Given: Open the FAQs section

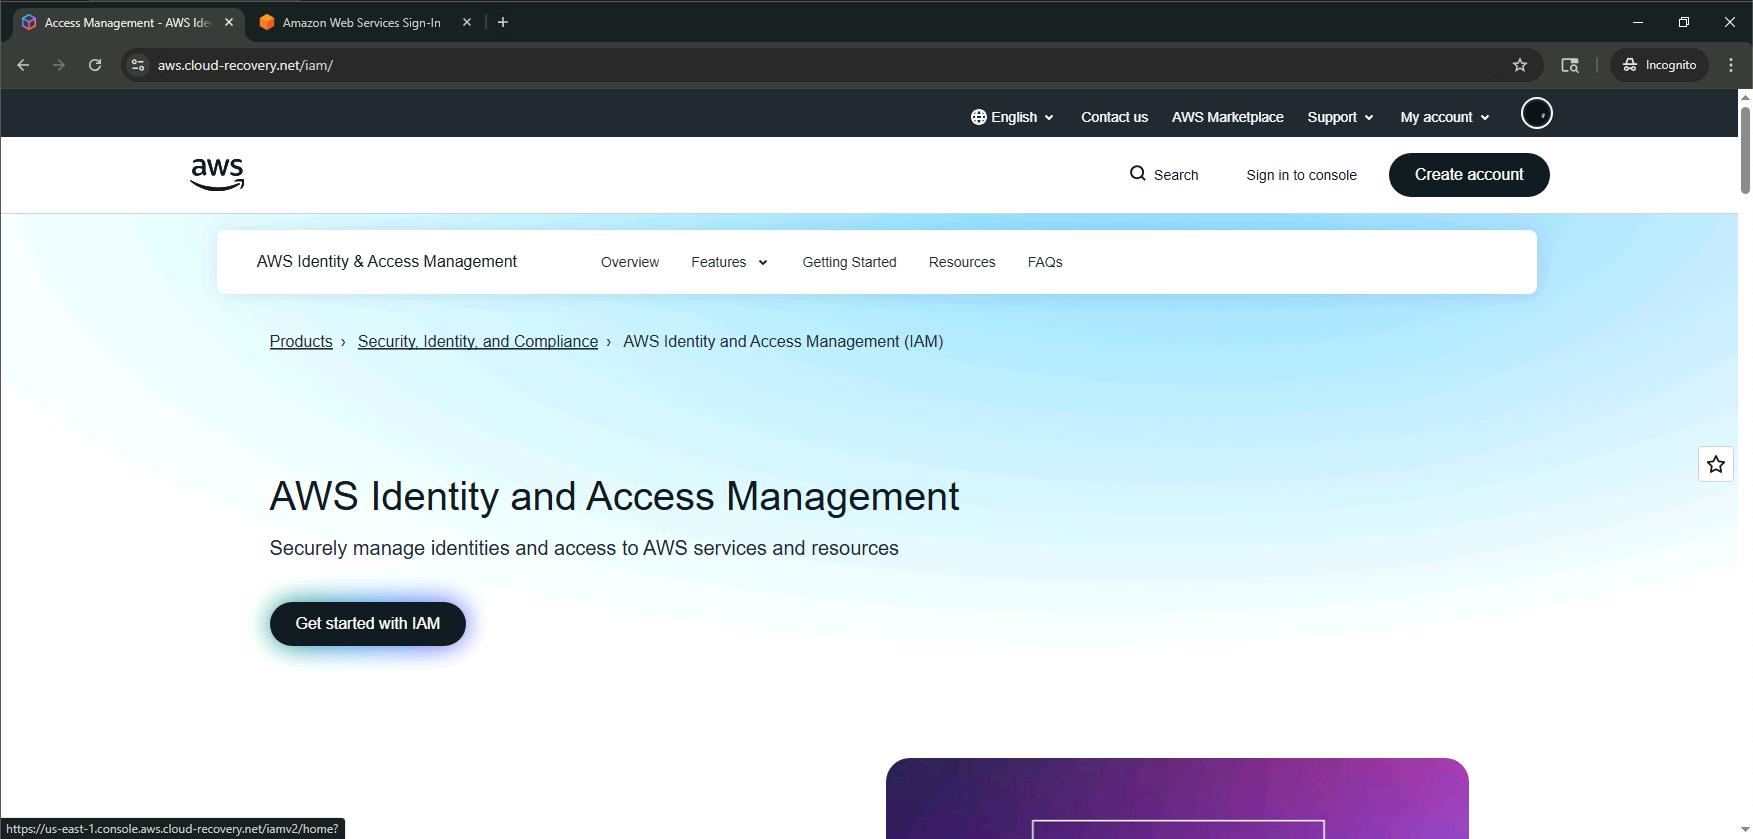Looking at the screenshot, I should [x=1044, y=262].
